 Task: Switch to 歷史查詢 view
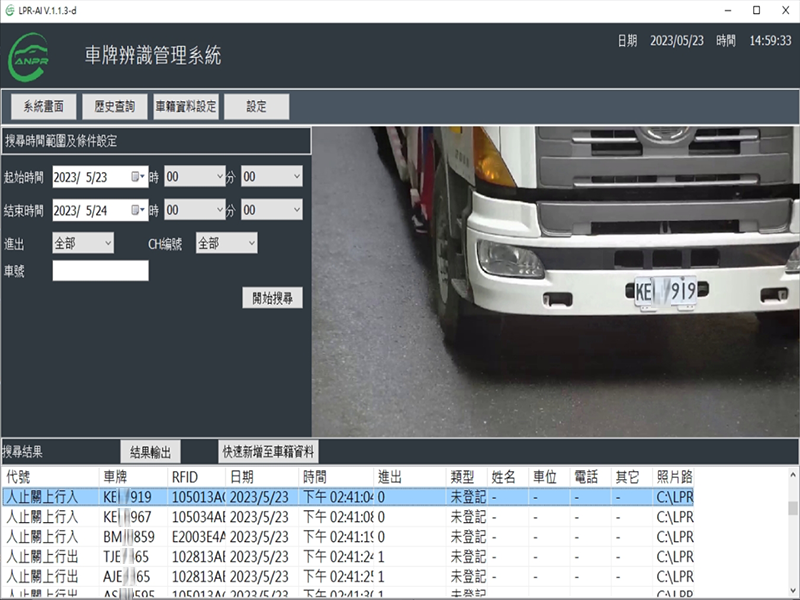[x=115, y=107]
